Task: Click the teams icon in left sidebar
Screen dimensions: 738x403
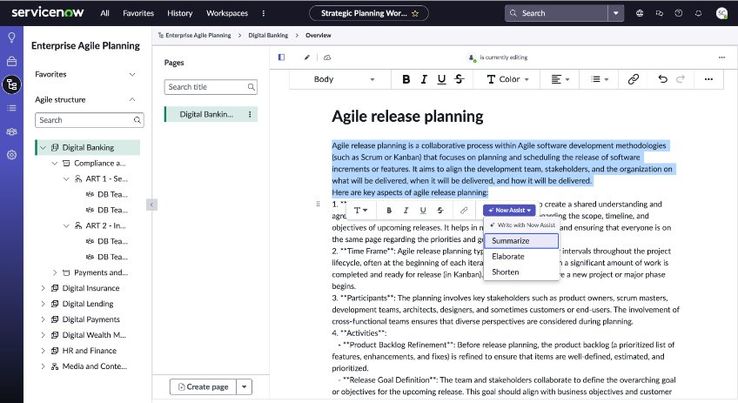Action: click(12, 131)
